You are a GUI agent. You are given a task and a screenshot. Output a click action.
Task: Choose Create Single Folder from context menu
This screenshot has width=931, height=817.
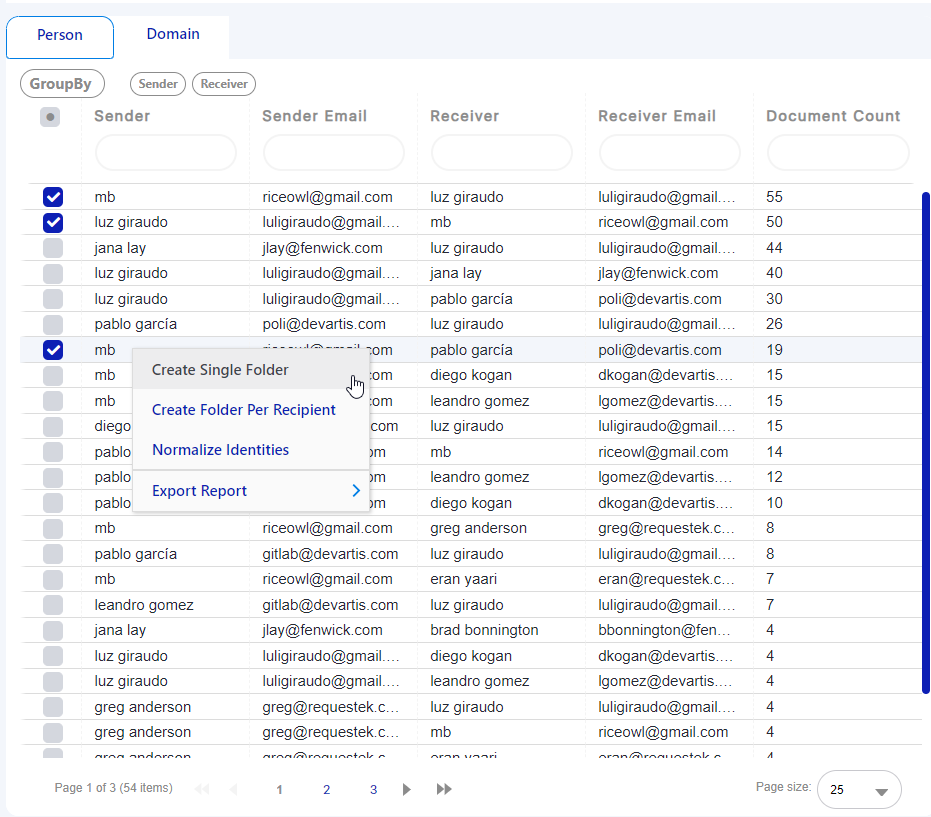tap(251, 370)
